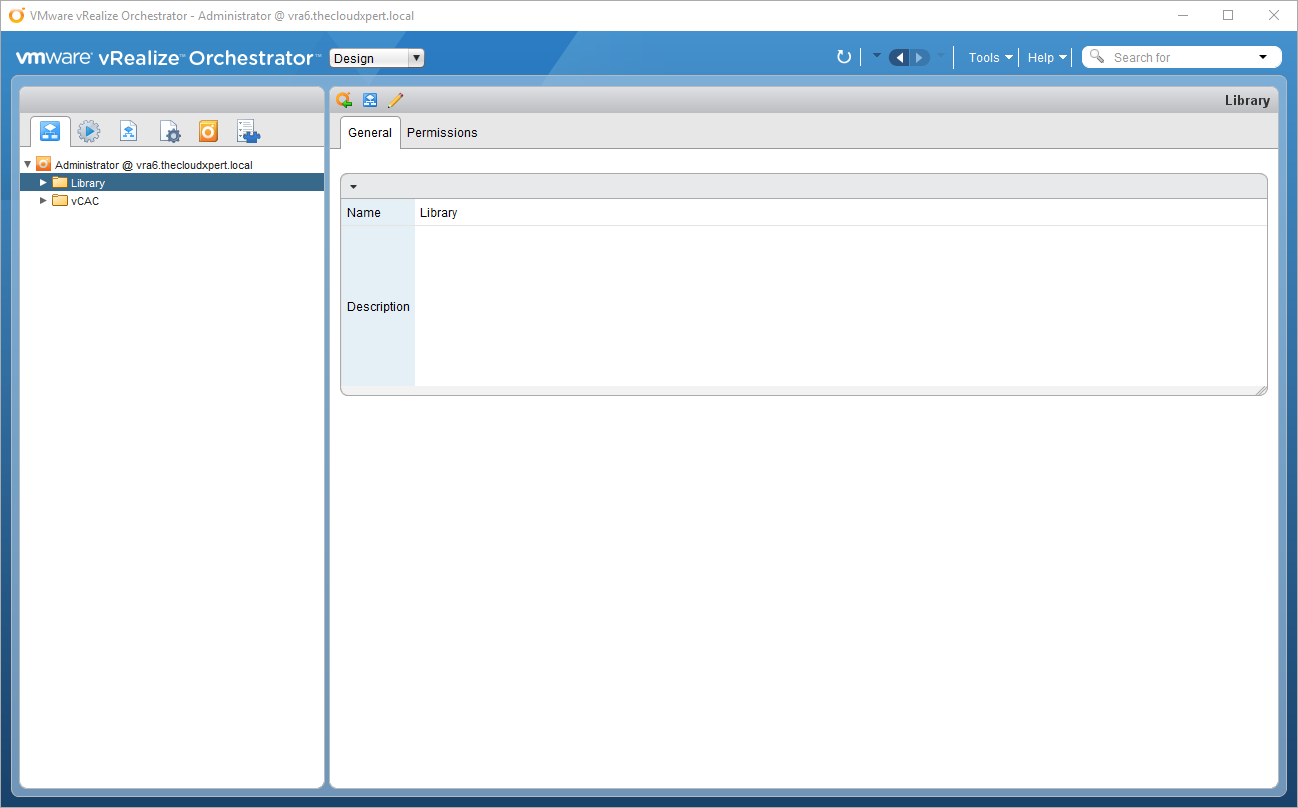
Task: Click the pencil edit icon
Action: 395,100
